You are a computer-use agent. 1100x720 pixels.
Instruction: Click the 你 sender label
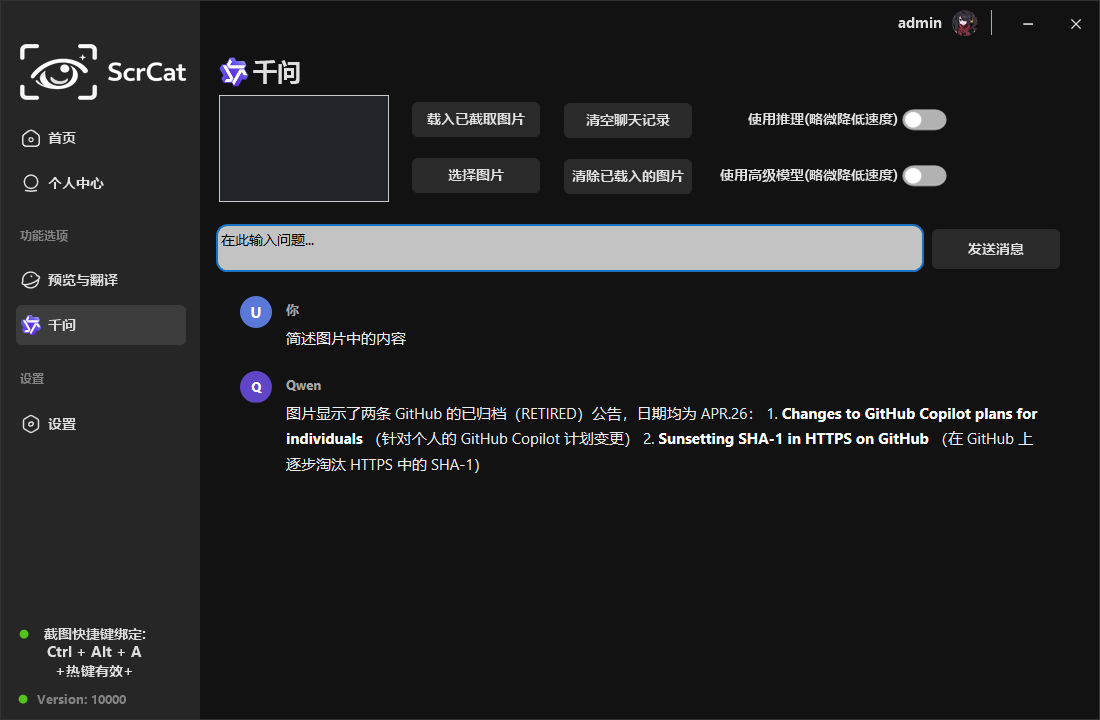293,310
